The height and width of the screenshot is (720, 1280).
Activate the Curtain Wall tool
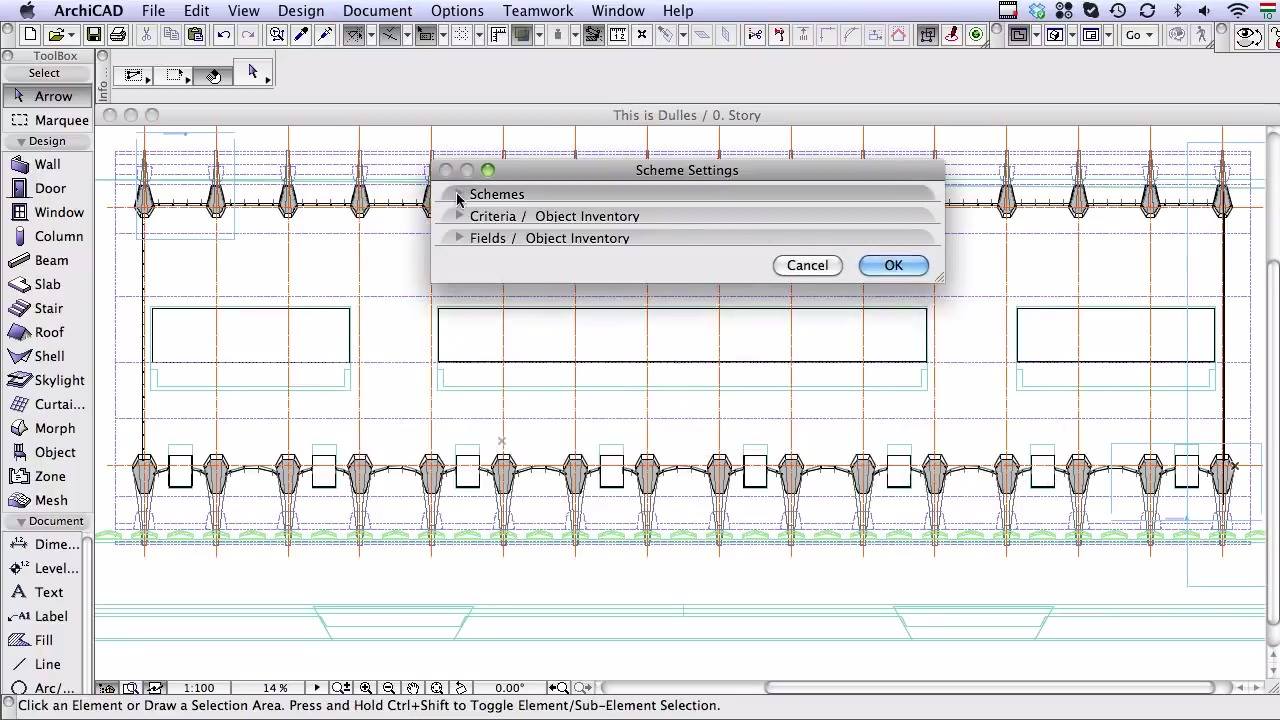click(47, 404)
